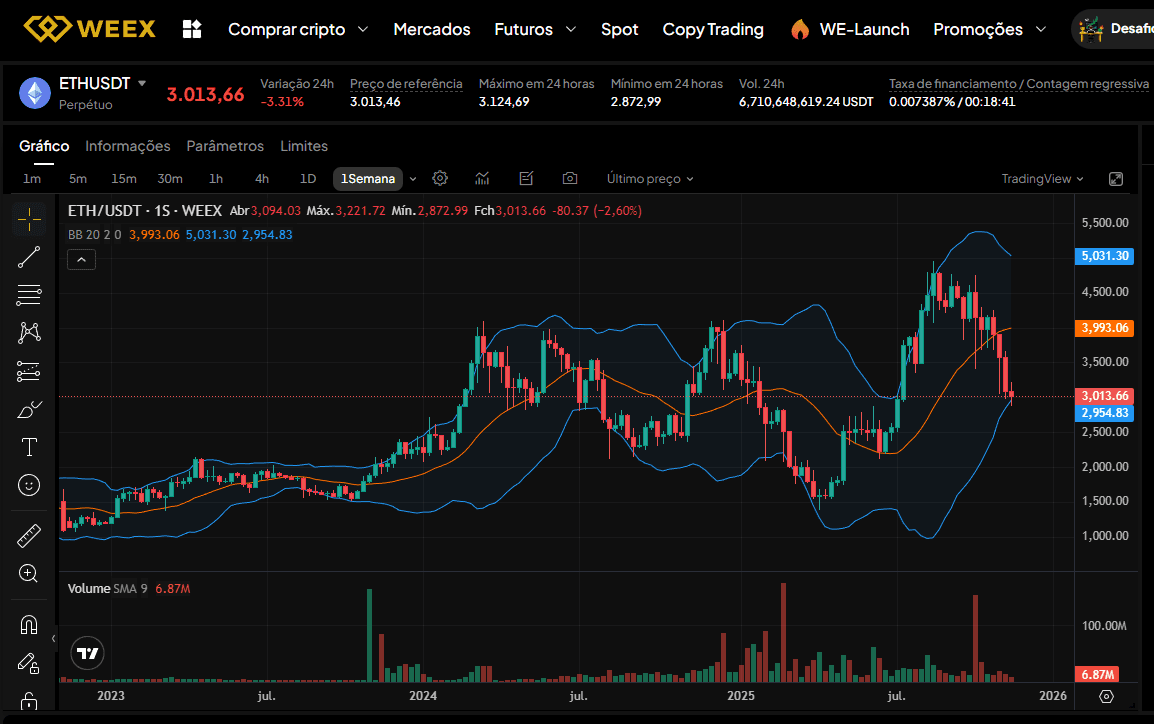Take a chart snapshot with the camera icon
Viewport: 1154px width, 724px height.
[569, 178]
